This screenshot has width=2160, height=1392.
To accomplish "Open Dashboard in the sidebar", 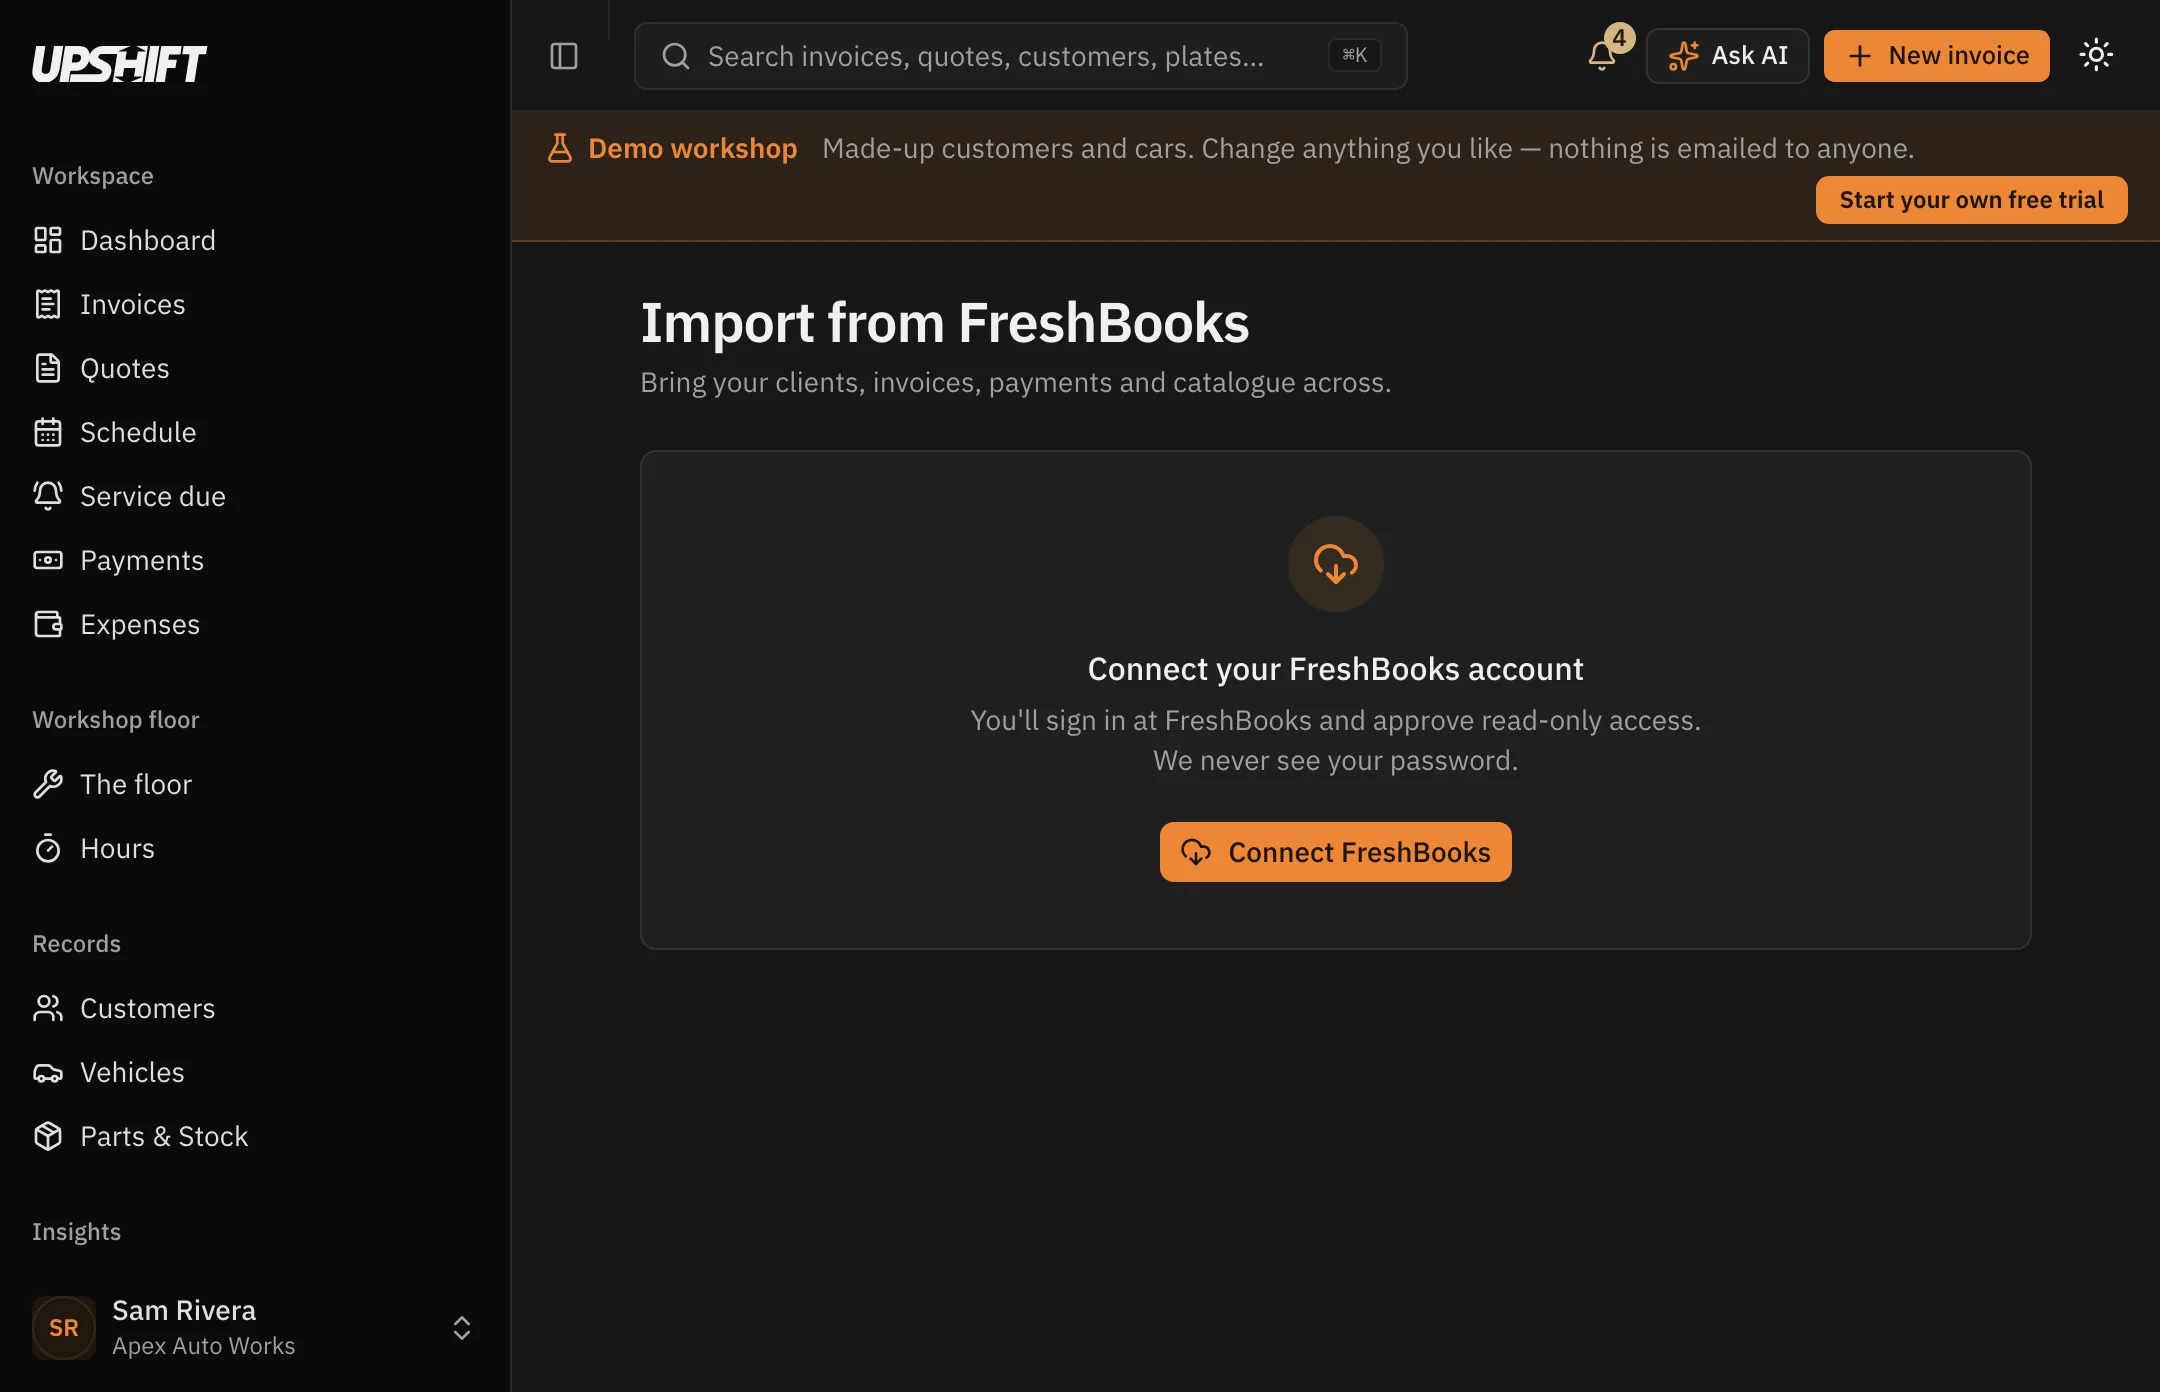I will click(x=255, y=240).
